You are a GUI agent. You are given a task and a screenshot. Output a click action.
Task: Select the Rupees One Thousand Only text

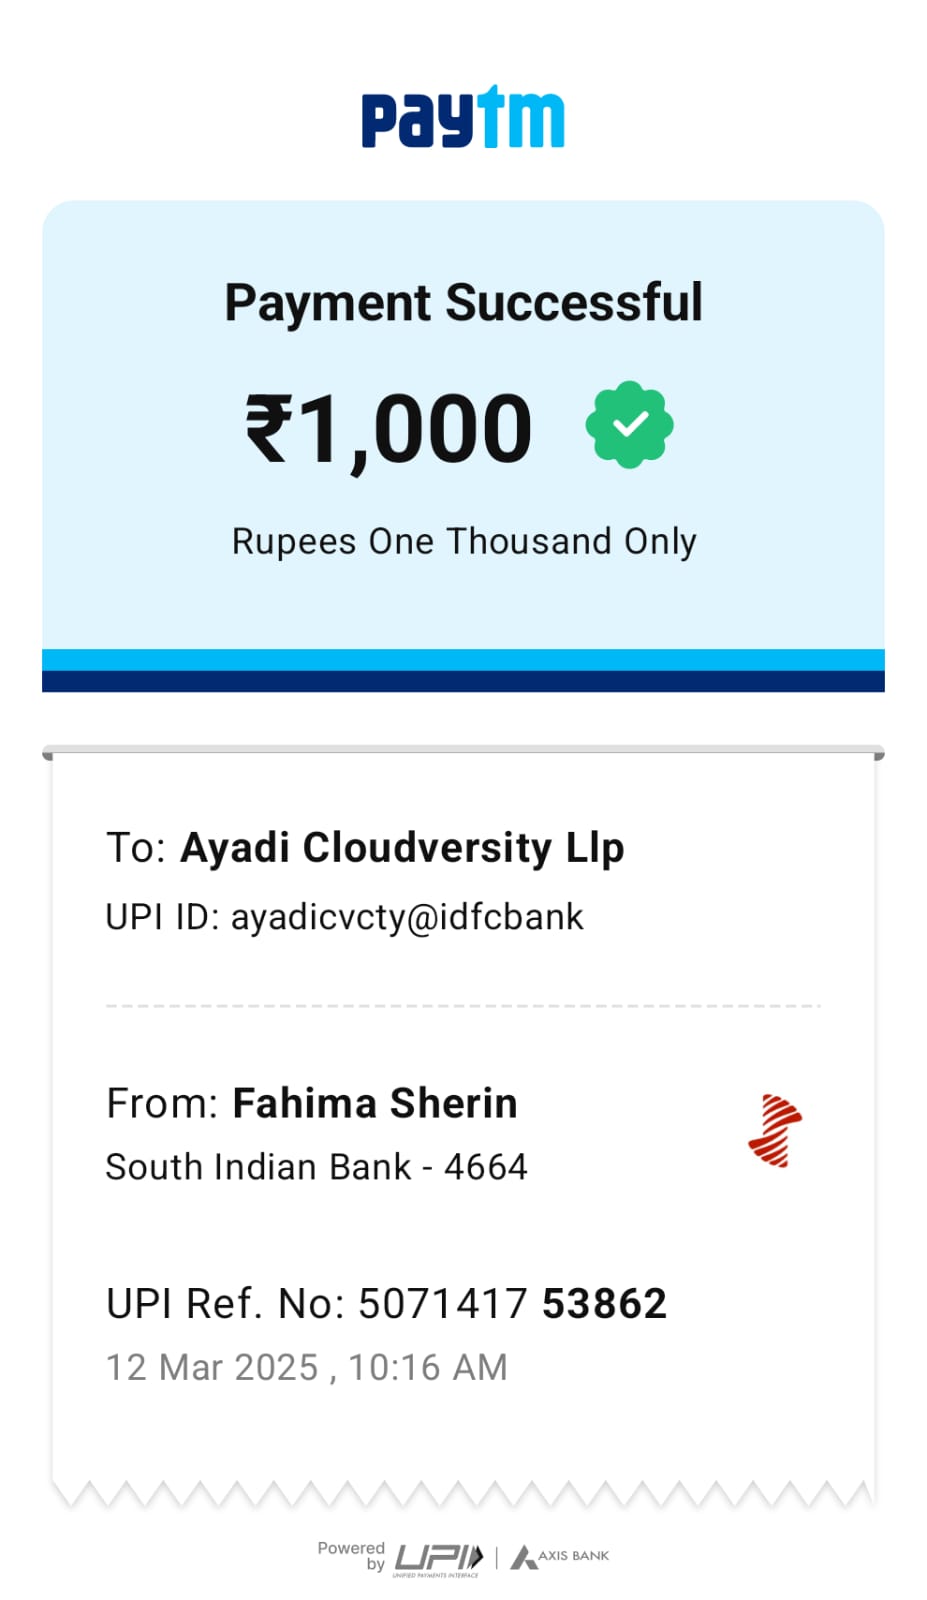(x=463, y=541)
